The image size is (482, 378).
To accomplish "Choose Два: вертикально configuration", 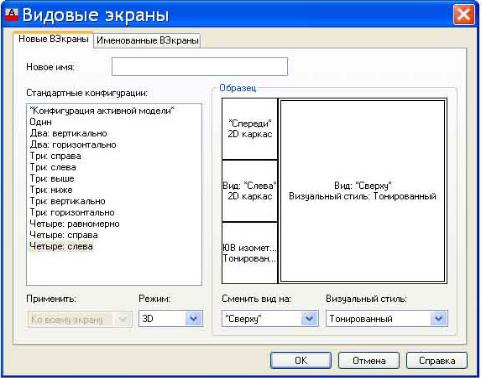I will tap(68, 133).
